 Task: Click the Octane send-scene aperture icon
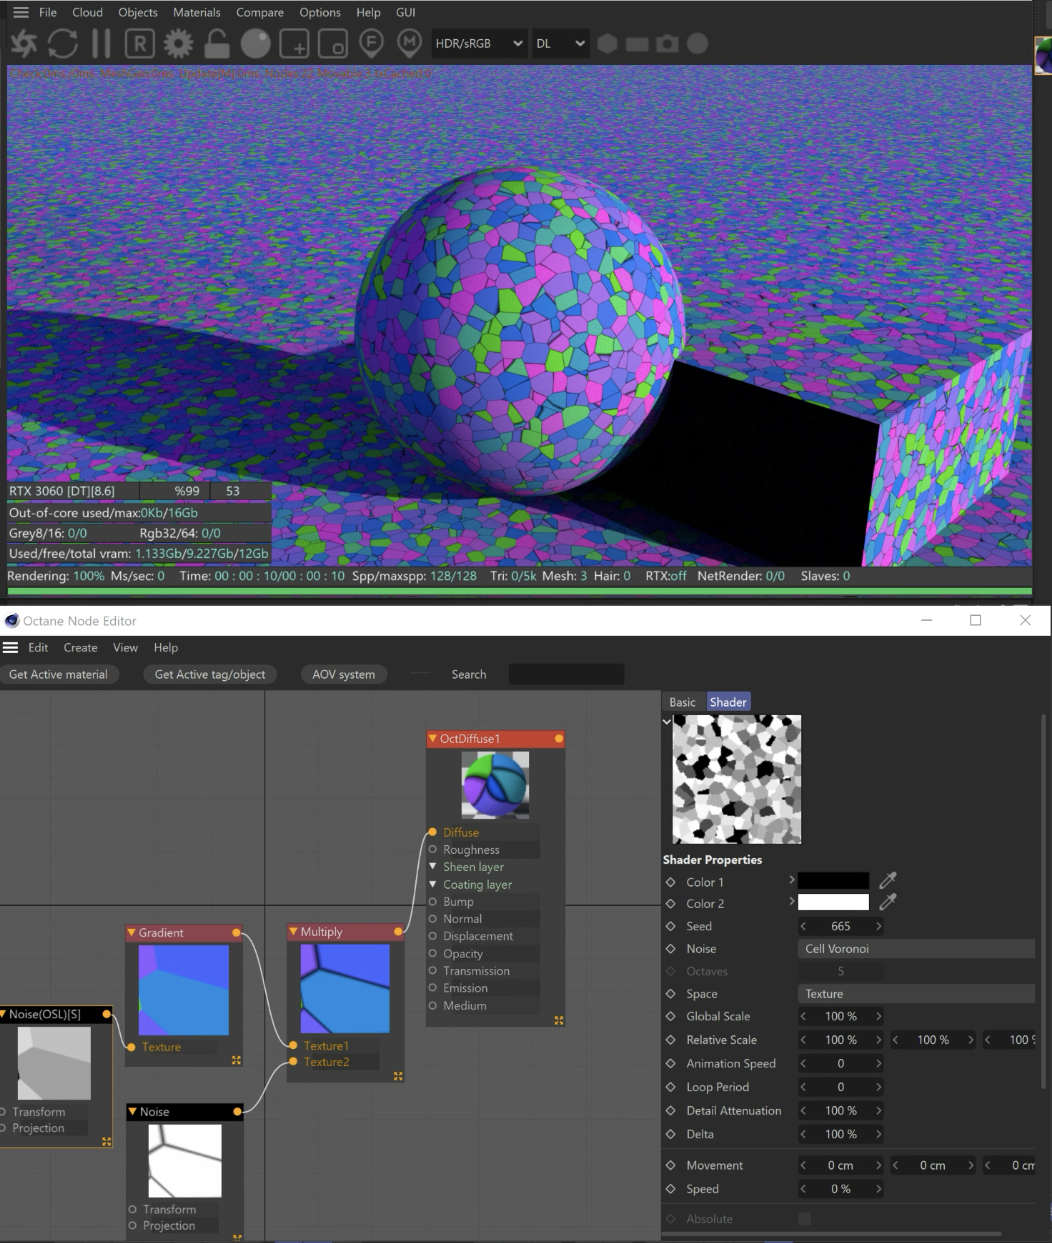click(x=23, y=44)
